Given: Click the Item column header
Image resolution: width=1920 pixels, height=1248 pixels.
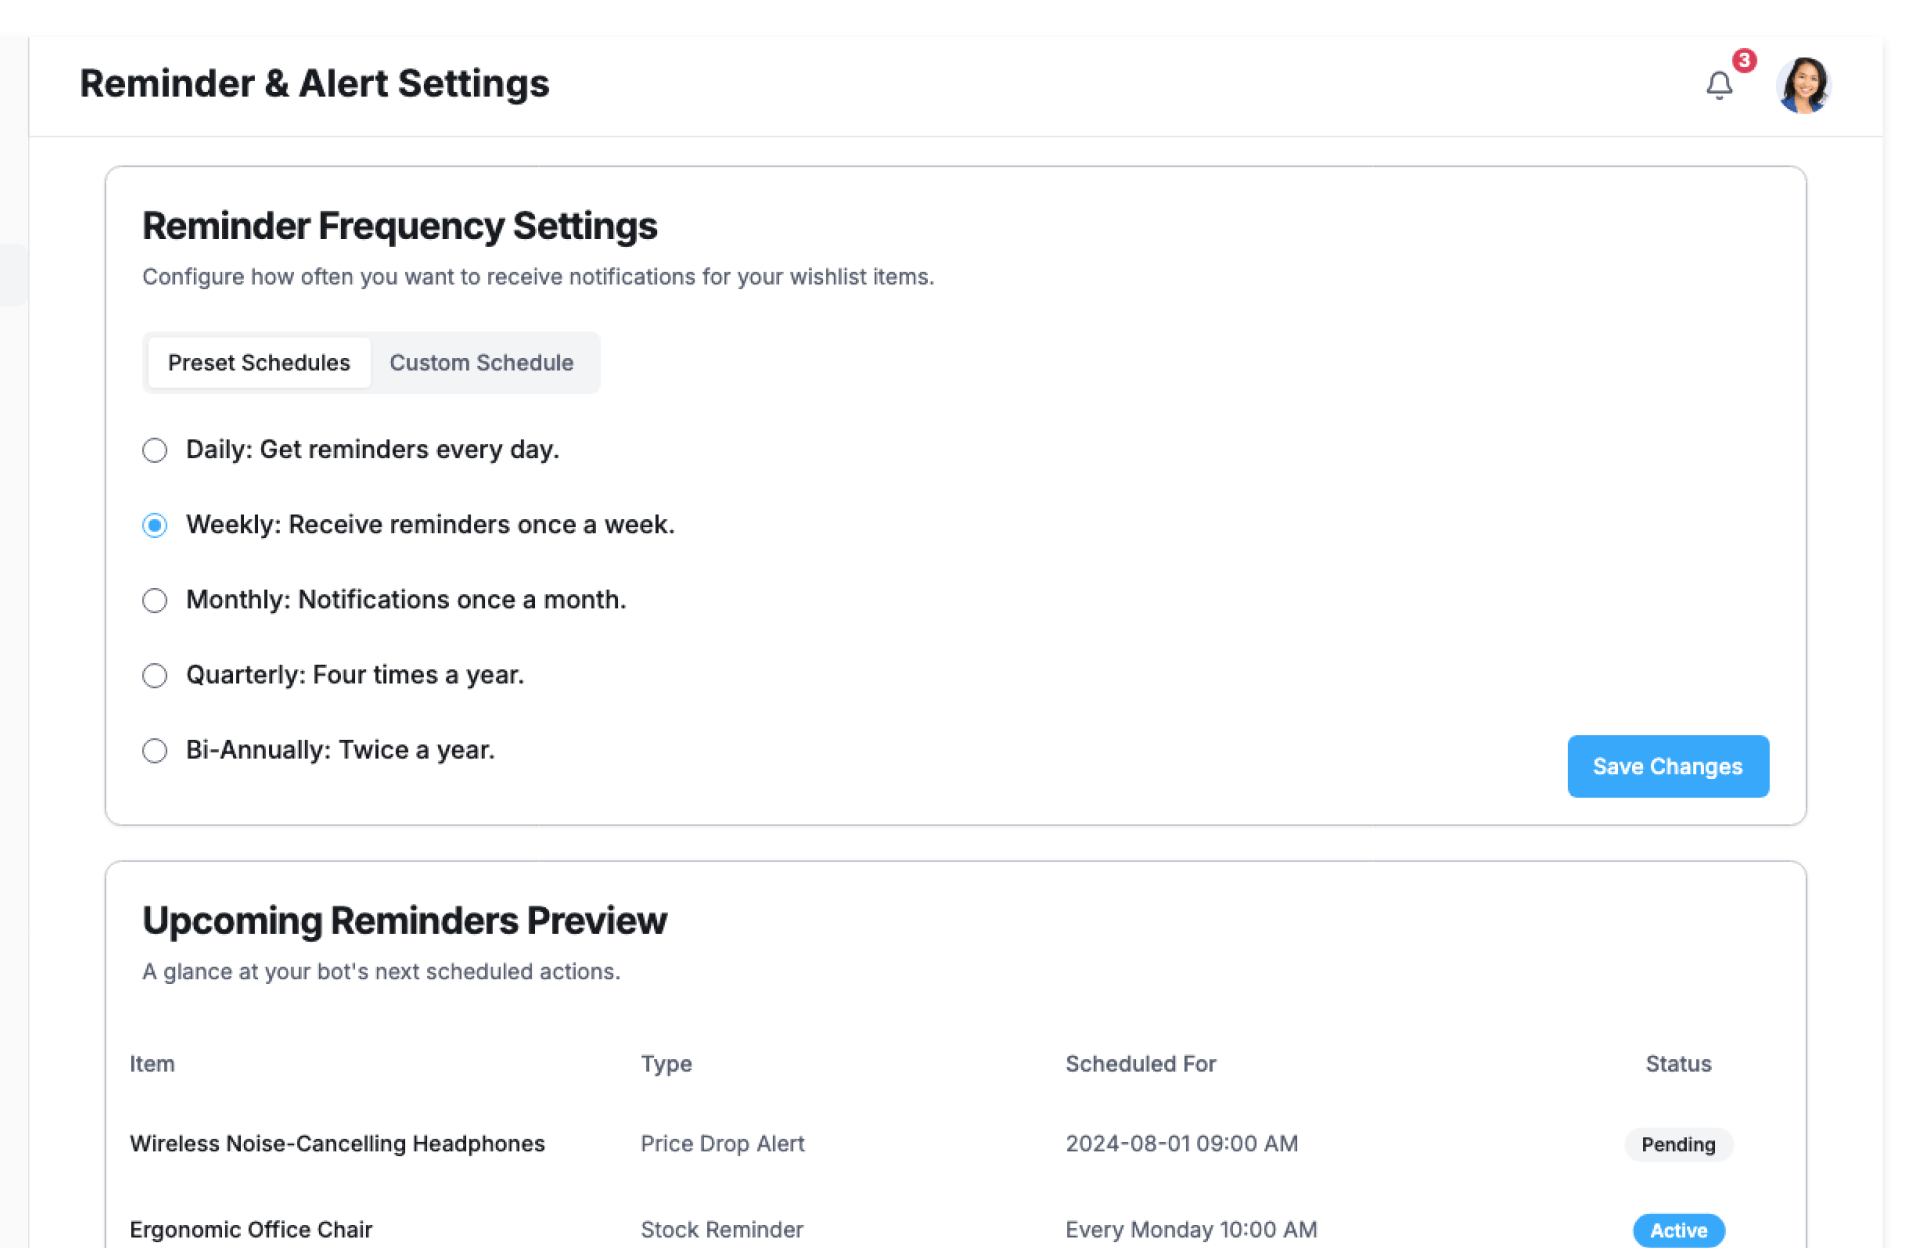Looking at the screenshot, I should click(152, 1064).
